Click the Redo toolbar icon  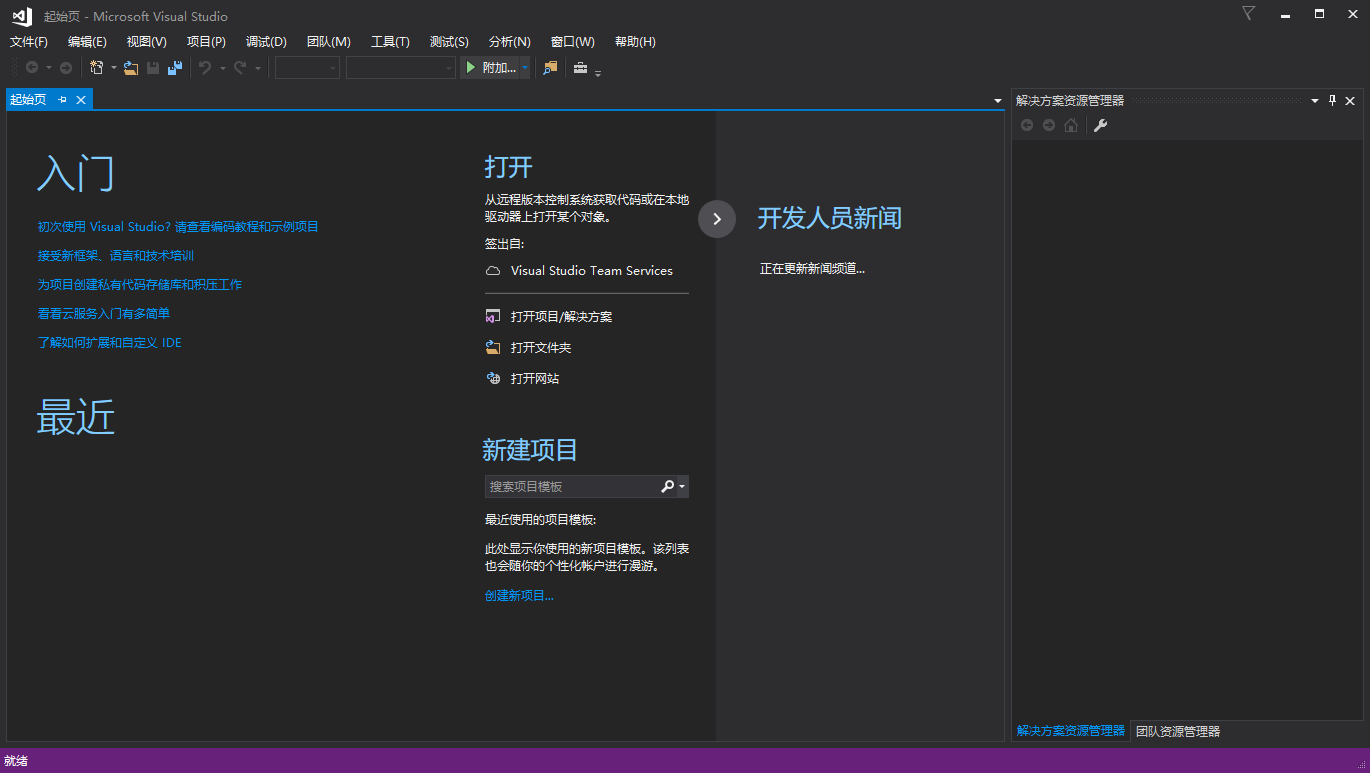click(240, 67)
